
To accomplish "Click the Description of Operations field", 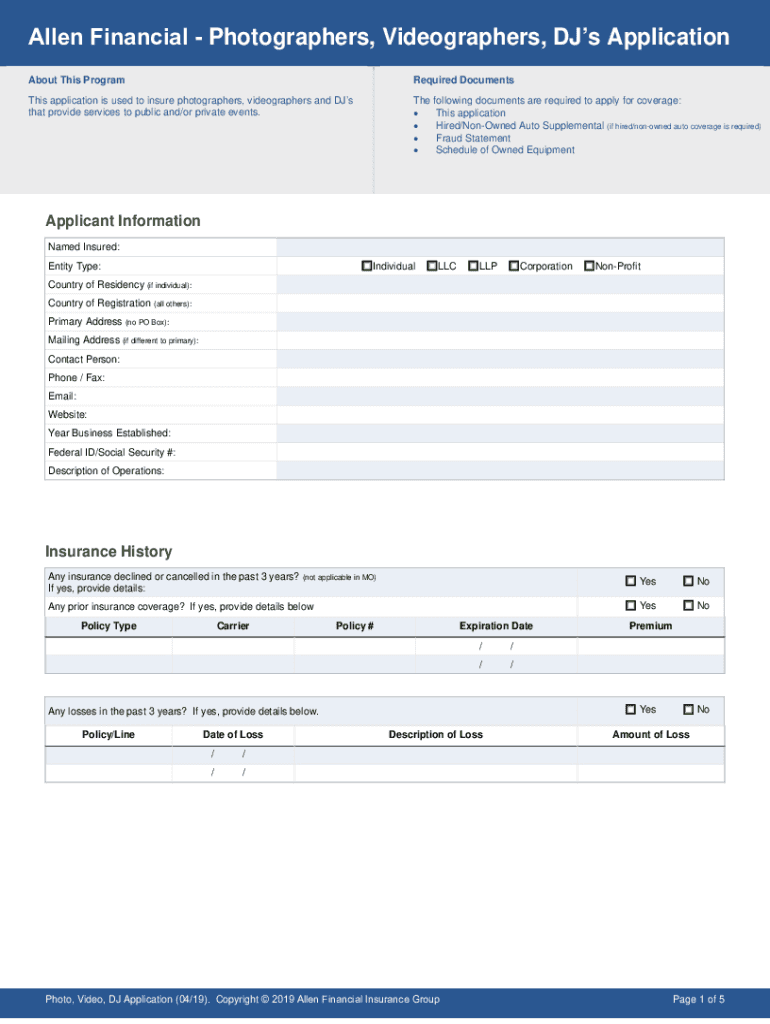I will [x=500, y=471].
